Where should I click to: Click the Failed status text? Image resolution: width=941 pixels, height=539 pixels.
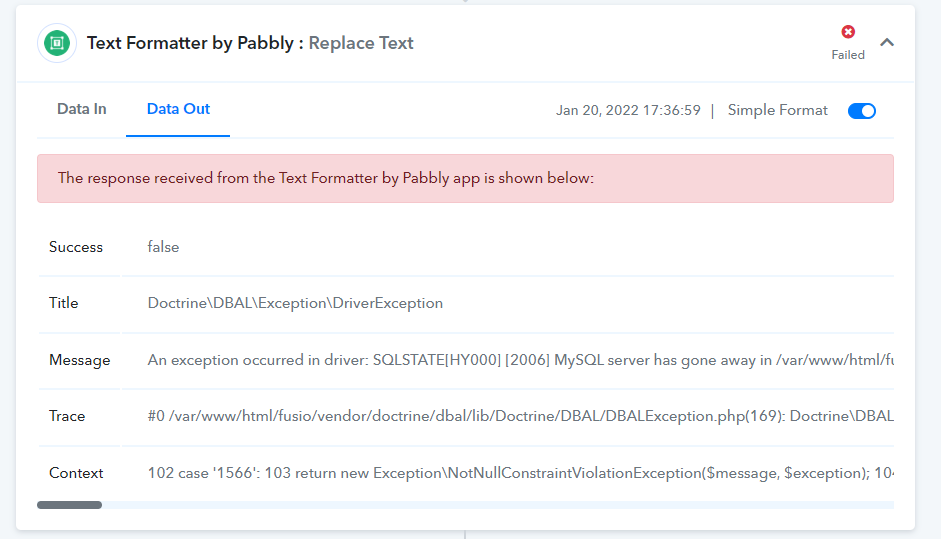pyautogui.click(x=848, y=55)
